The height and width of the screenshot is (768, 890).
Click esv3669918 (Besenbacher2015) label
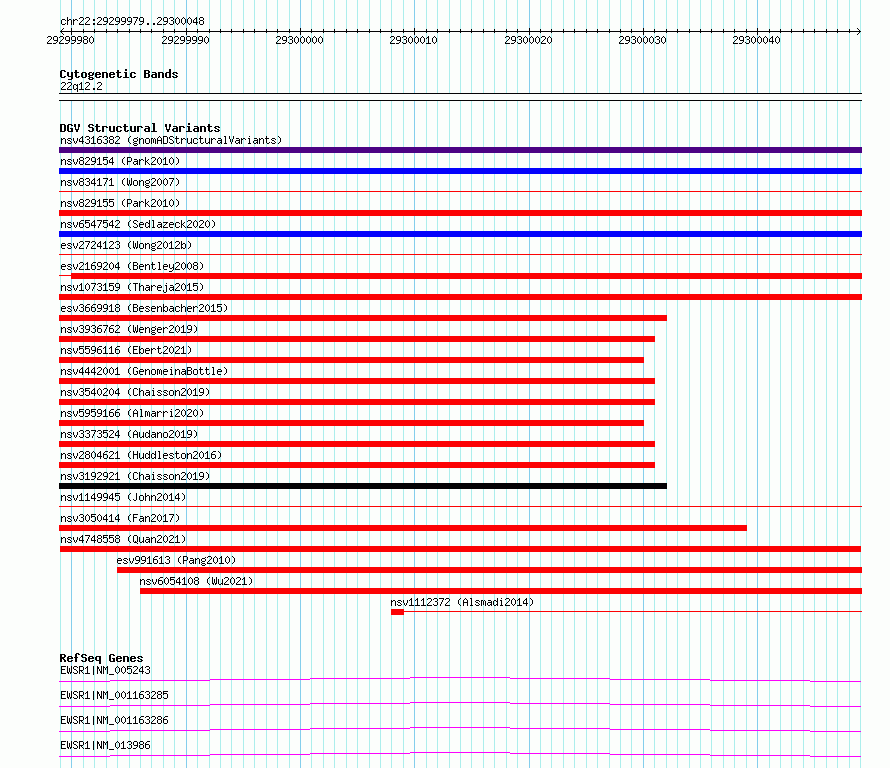(x=144, y=308)
